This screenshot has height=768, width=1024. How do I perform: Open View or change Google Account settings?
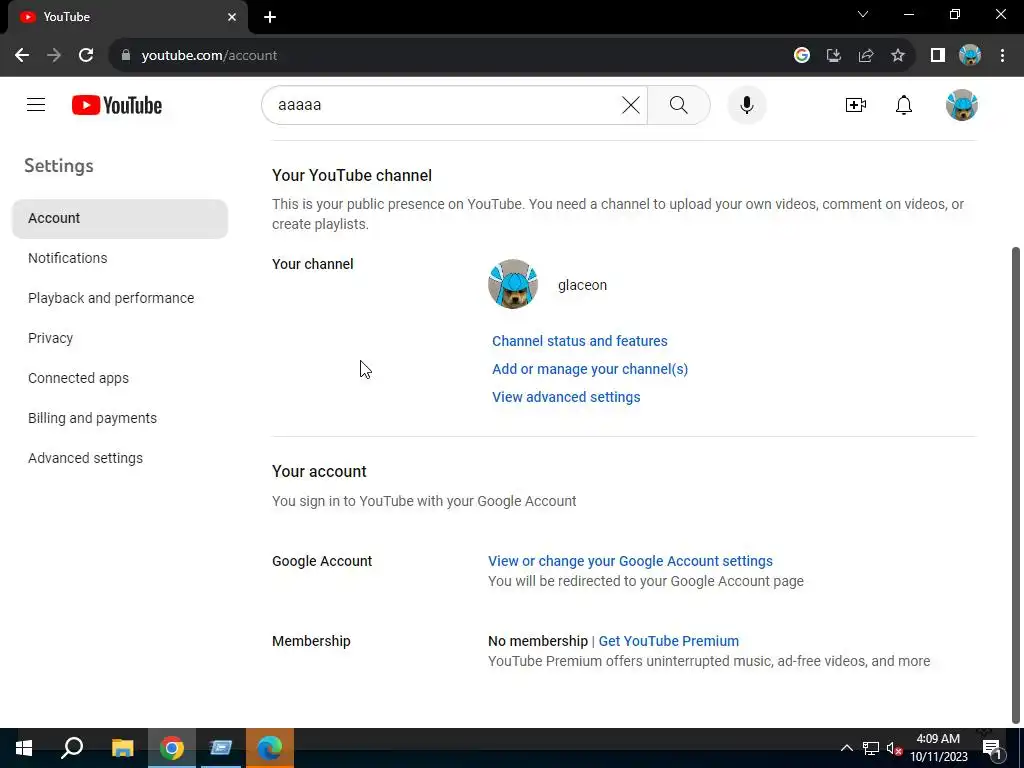[x=630, y=561]
